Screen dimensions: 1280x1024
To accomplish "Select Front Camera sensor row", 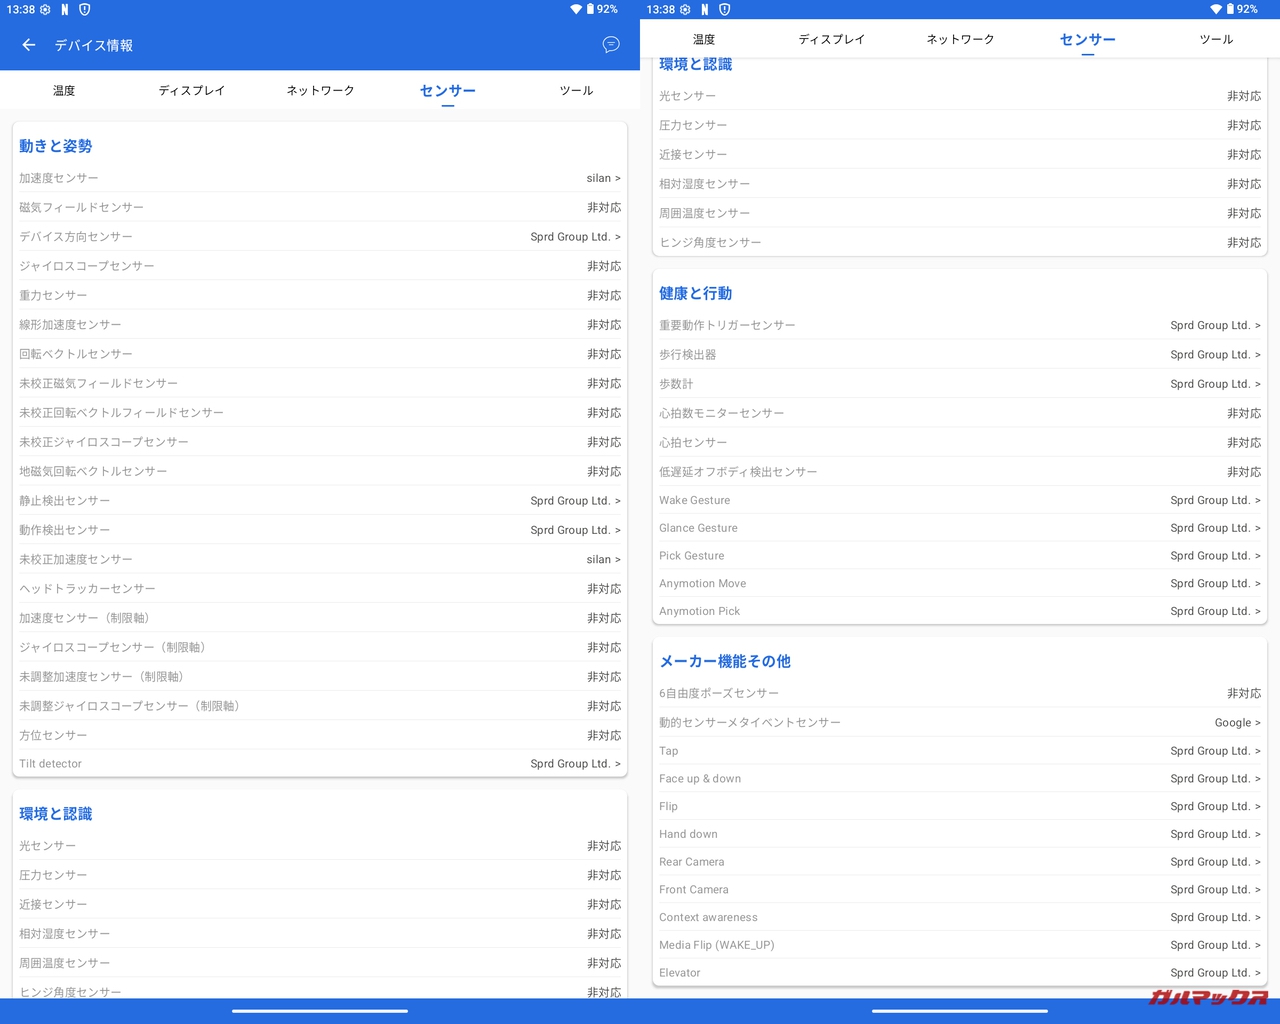I will click(x=960, y=890).
